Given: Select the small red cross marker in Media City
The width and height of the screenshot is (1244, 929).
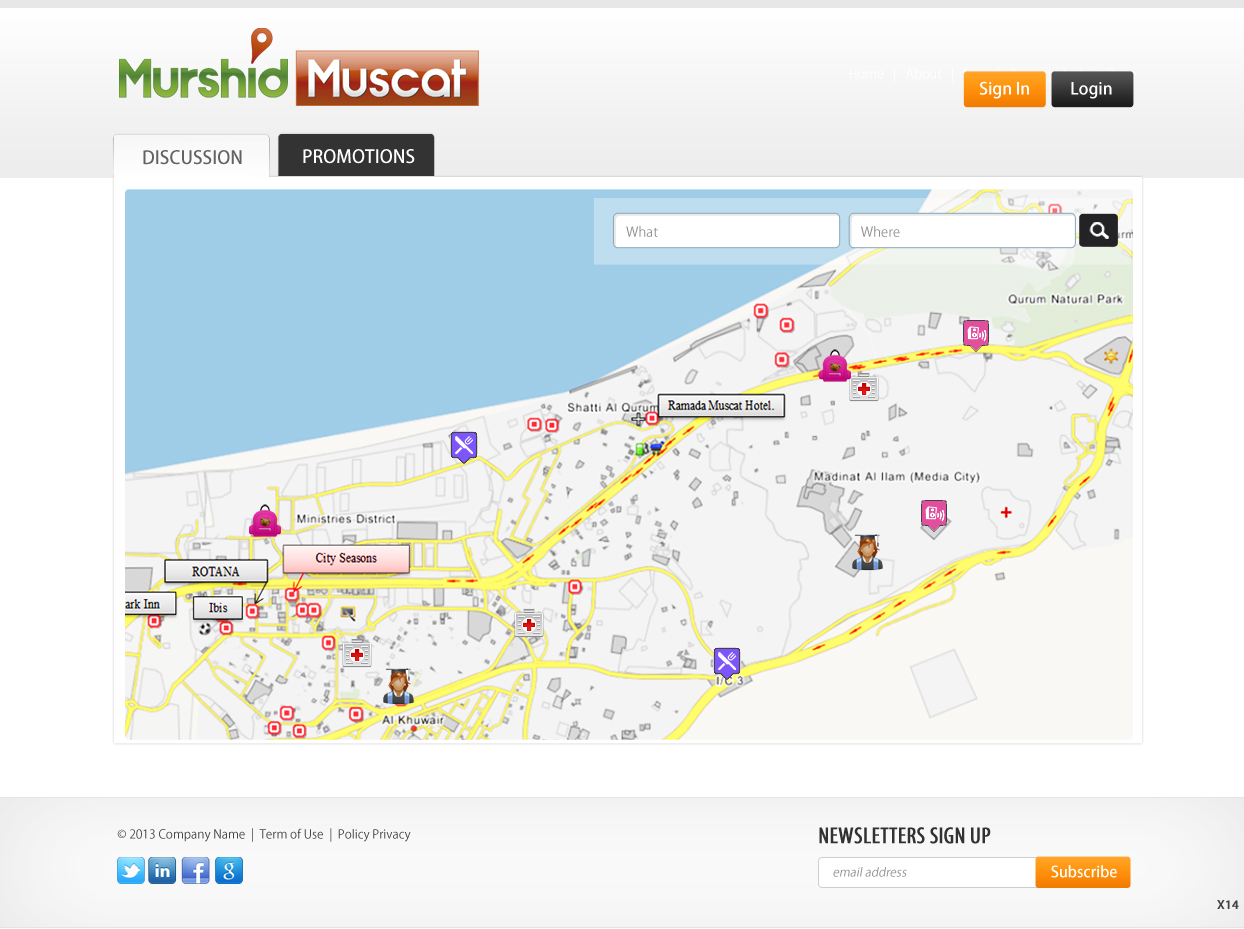Looking at the screenshot, I should [1006, 512].
